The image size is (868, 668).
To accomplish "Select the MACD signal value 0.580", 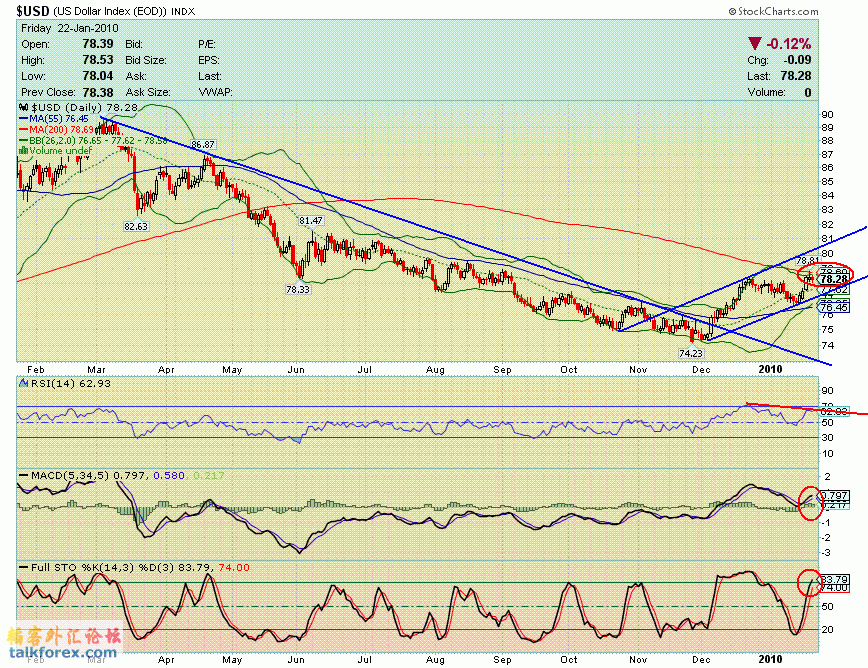I will coord(168,475).
